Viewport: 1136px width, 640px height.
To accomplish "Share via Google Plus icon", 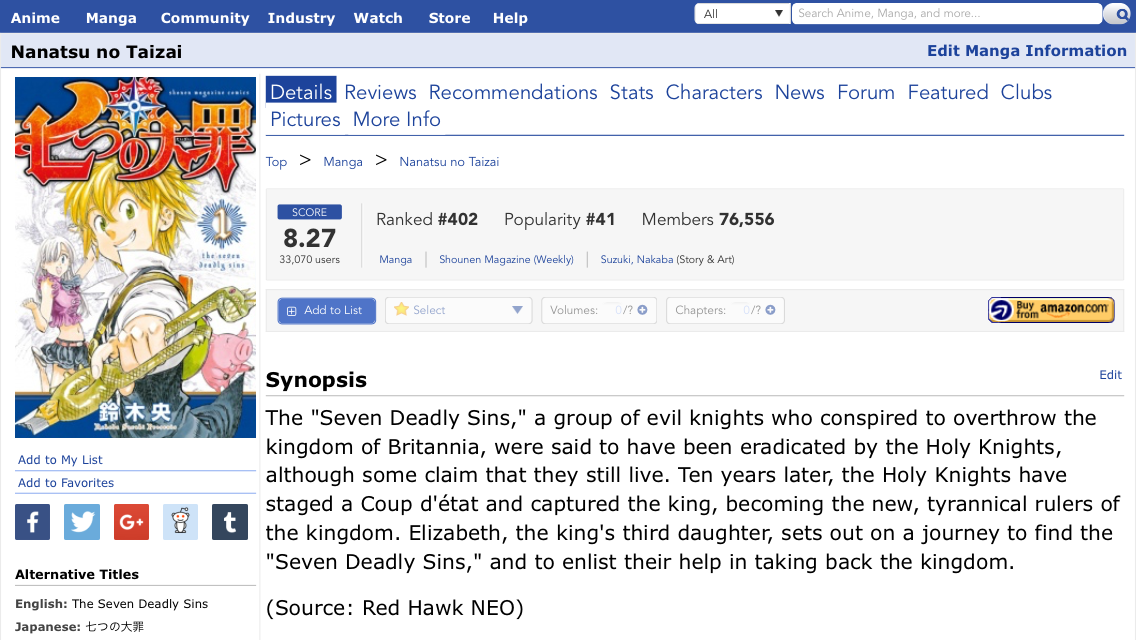I will pos(131,522).
